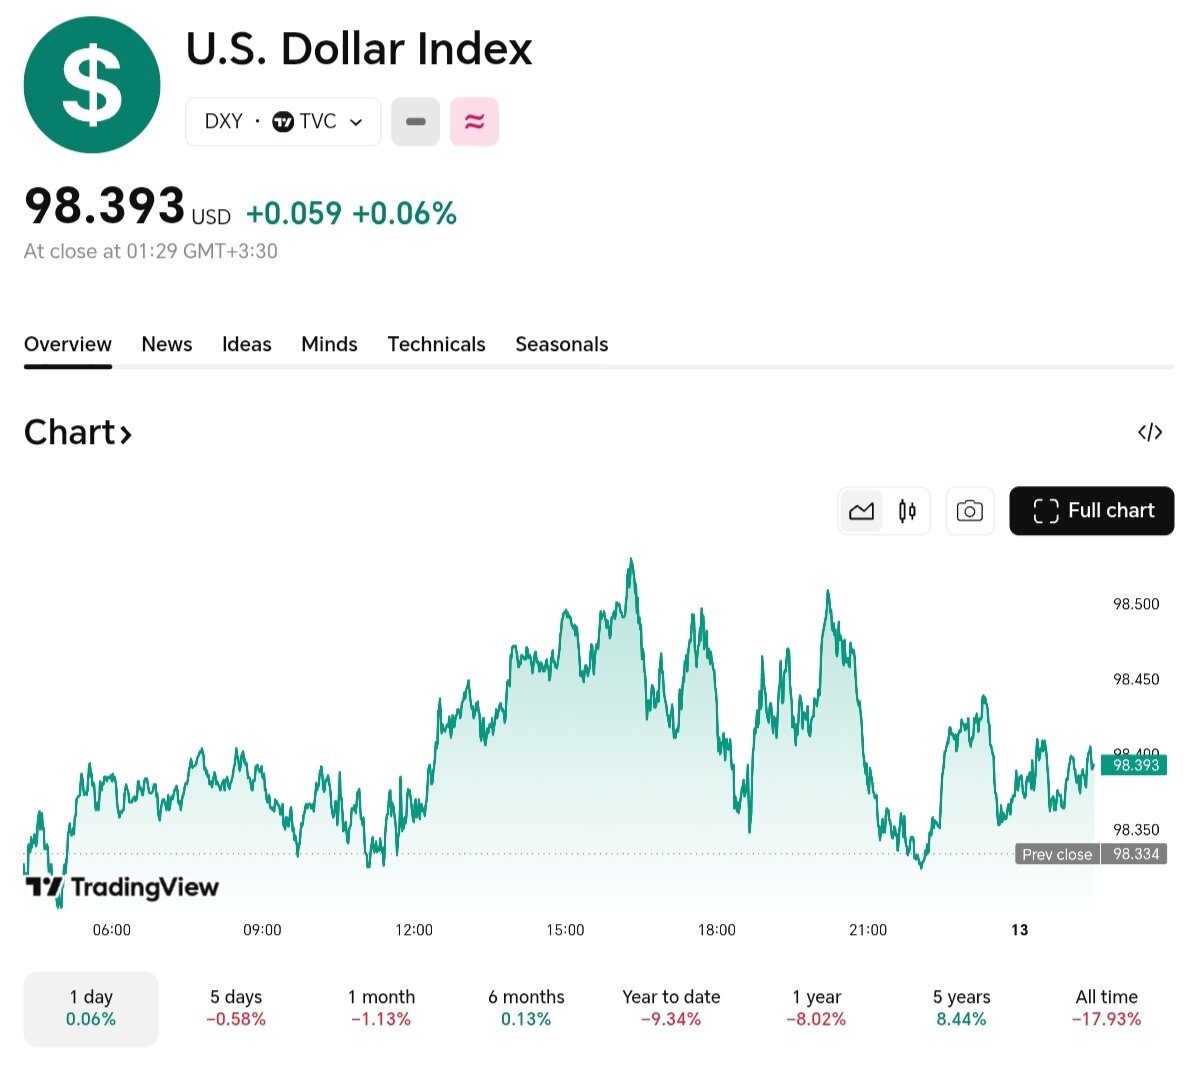Select the line chart style icon

[861, 510]
